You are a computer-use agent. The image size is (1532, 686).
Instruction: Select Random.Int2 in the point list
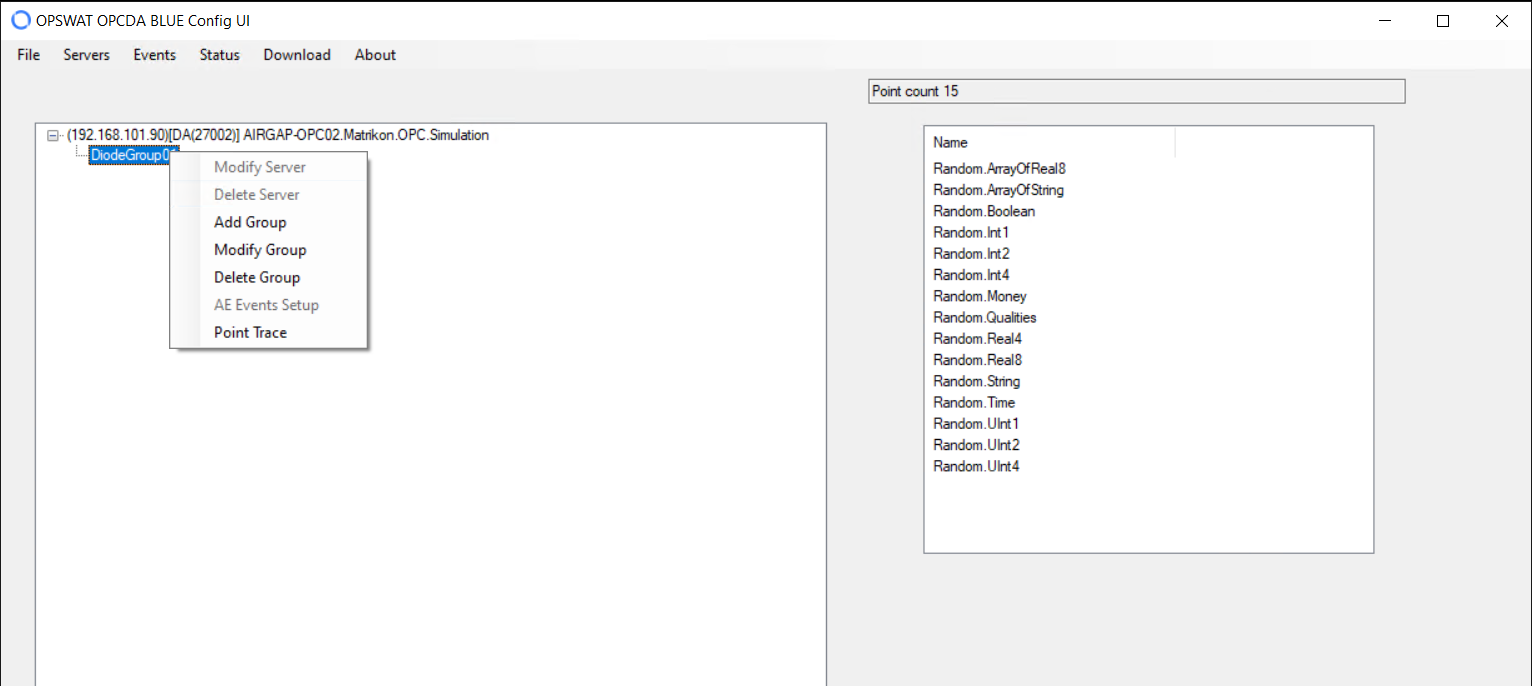click(971, 254)
